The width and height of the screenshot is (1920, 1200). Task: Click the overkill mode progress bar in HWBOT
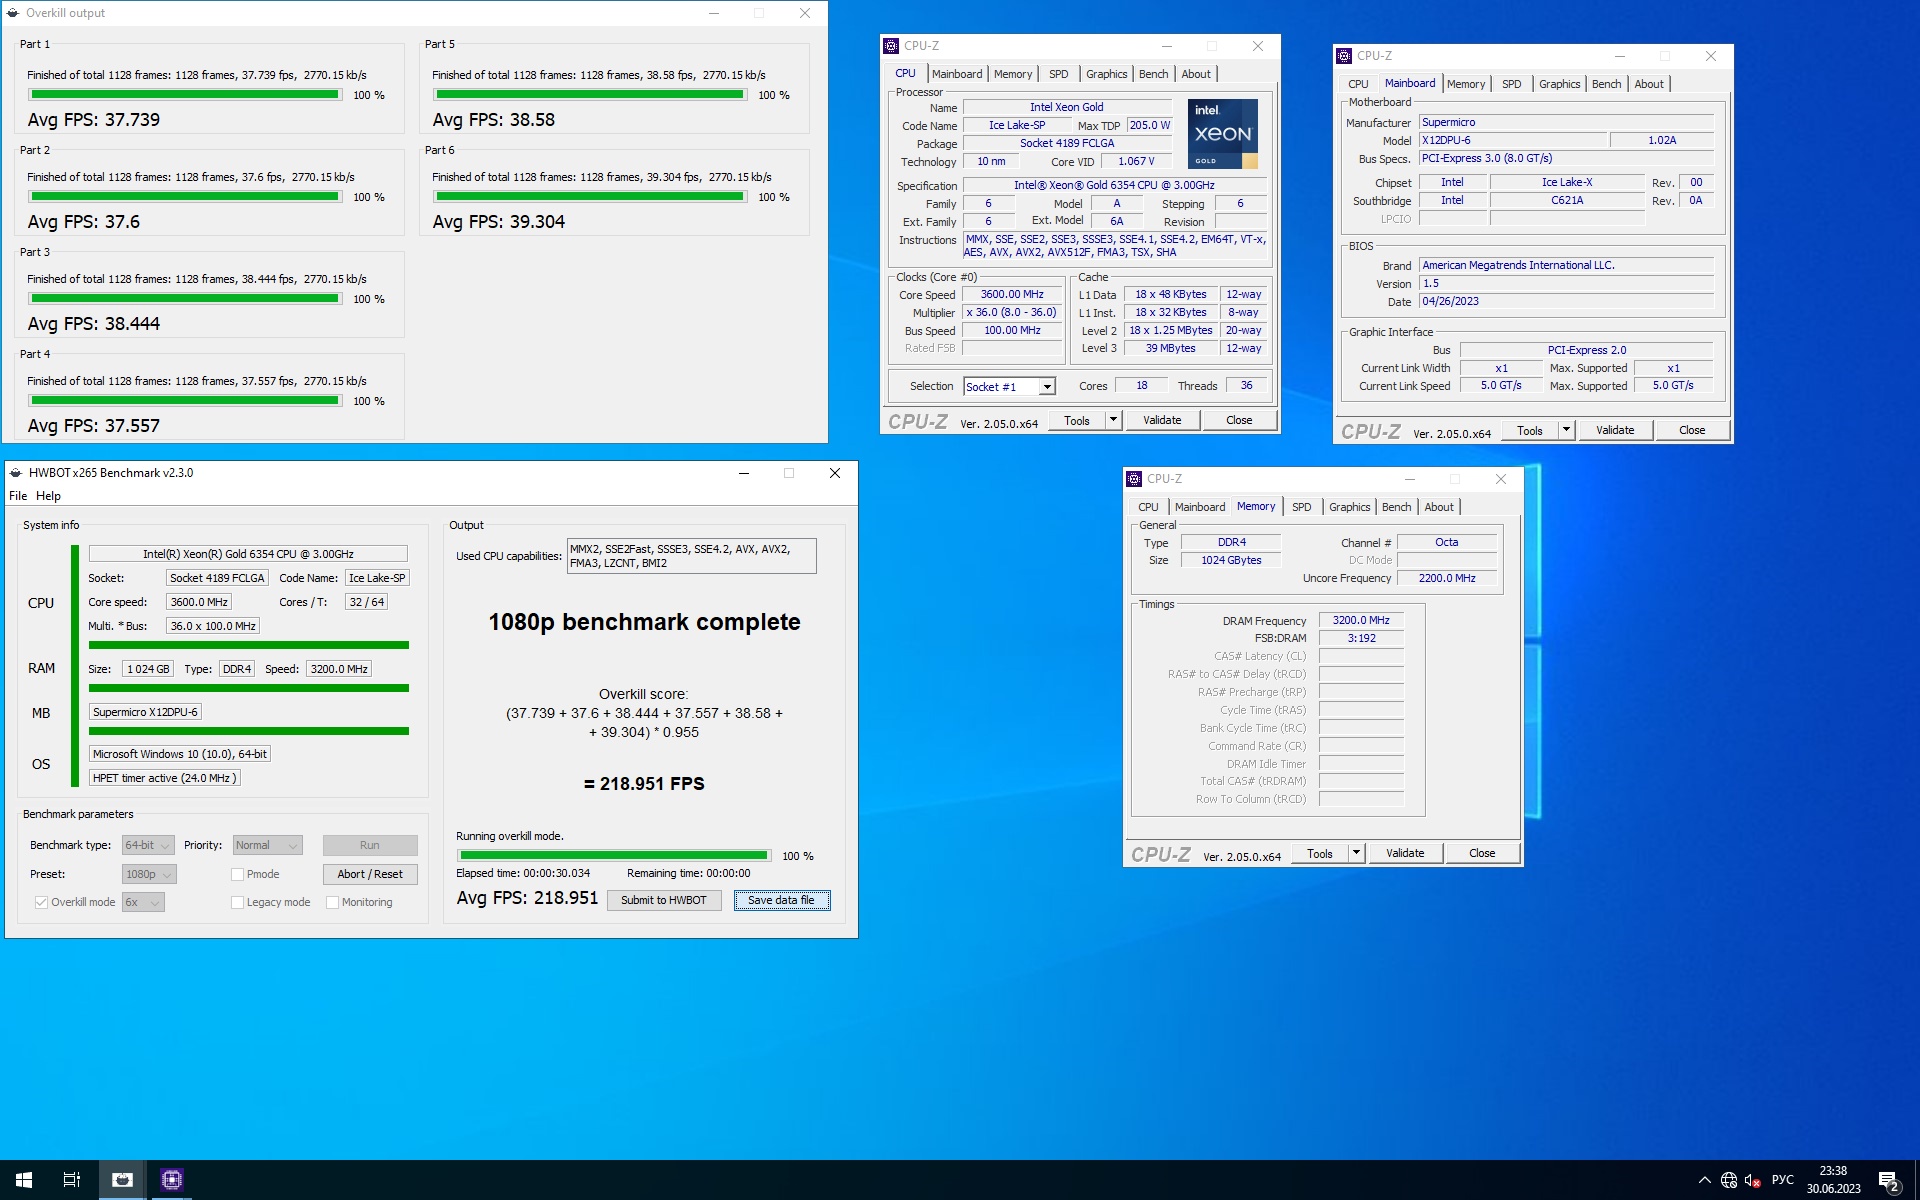pyautogui.click(x=614, y=856)
